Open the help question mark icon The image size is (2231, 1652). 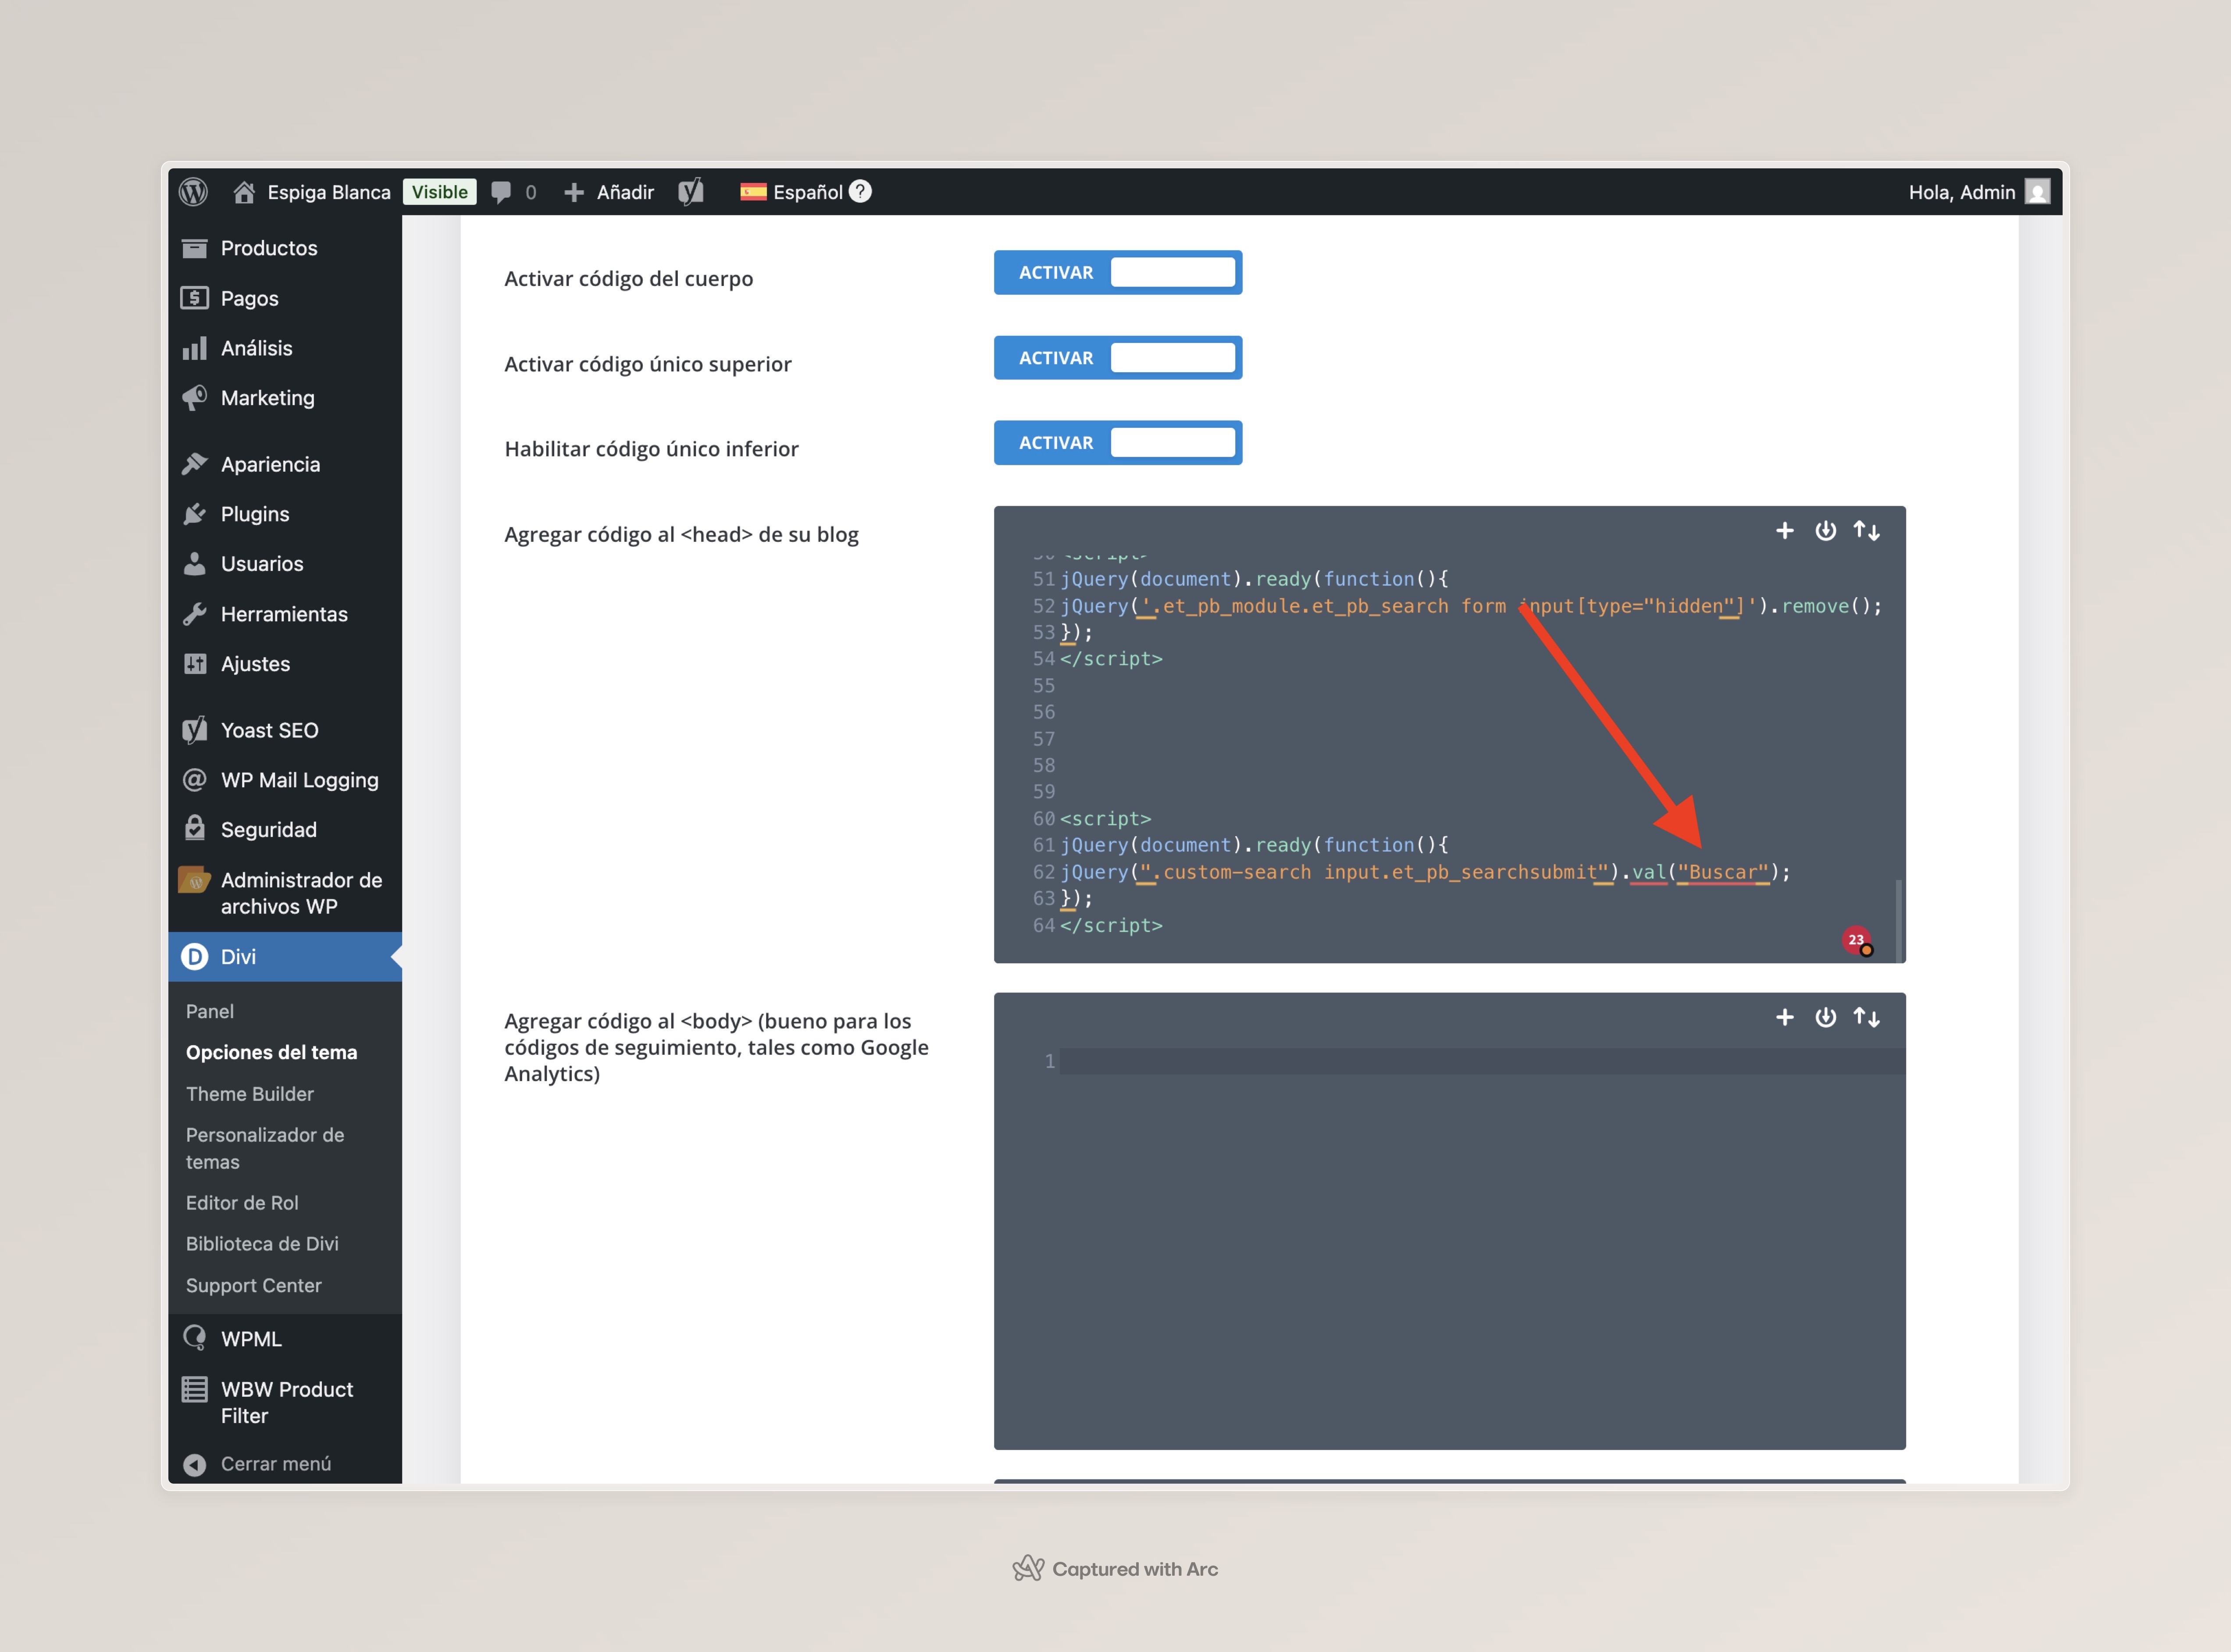(860, 191)
